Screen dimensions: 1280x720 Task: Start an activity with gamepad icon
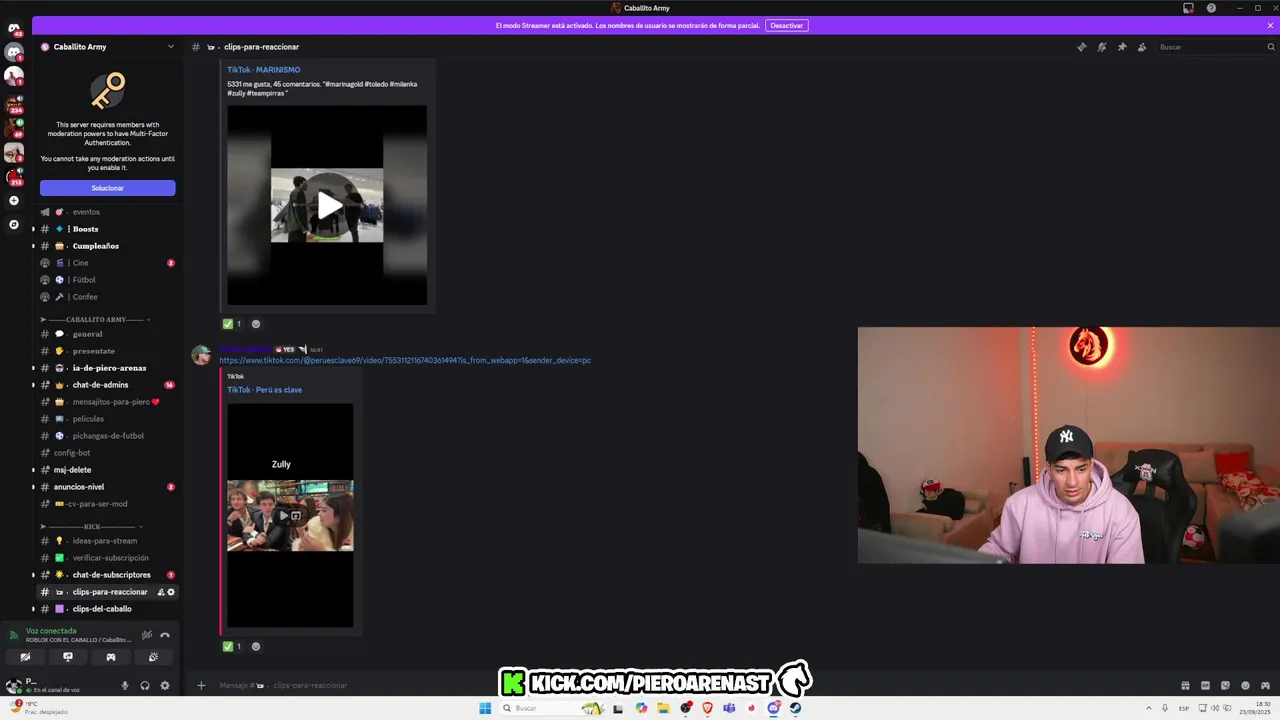coord(111,657)
